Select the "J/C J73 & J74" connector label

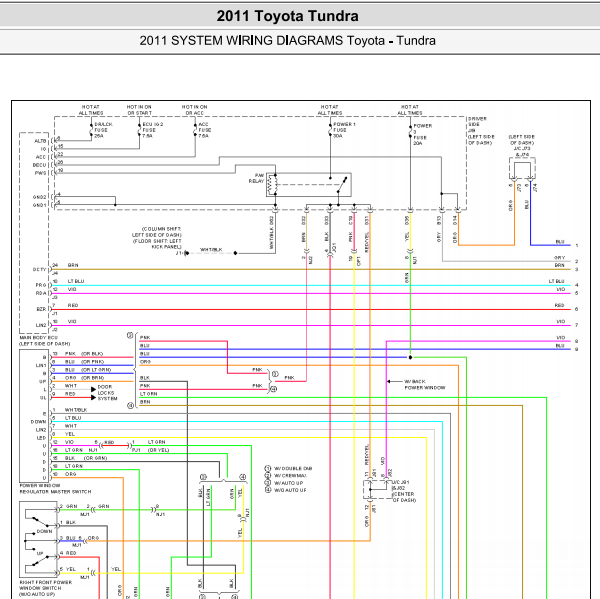point(522,152)
